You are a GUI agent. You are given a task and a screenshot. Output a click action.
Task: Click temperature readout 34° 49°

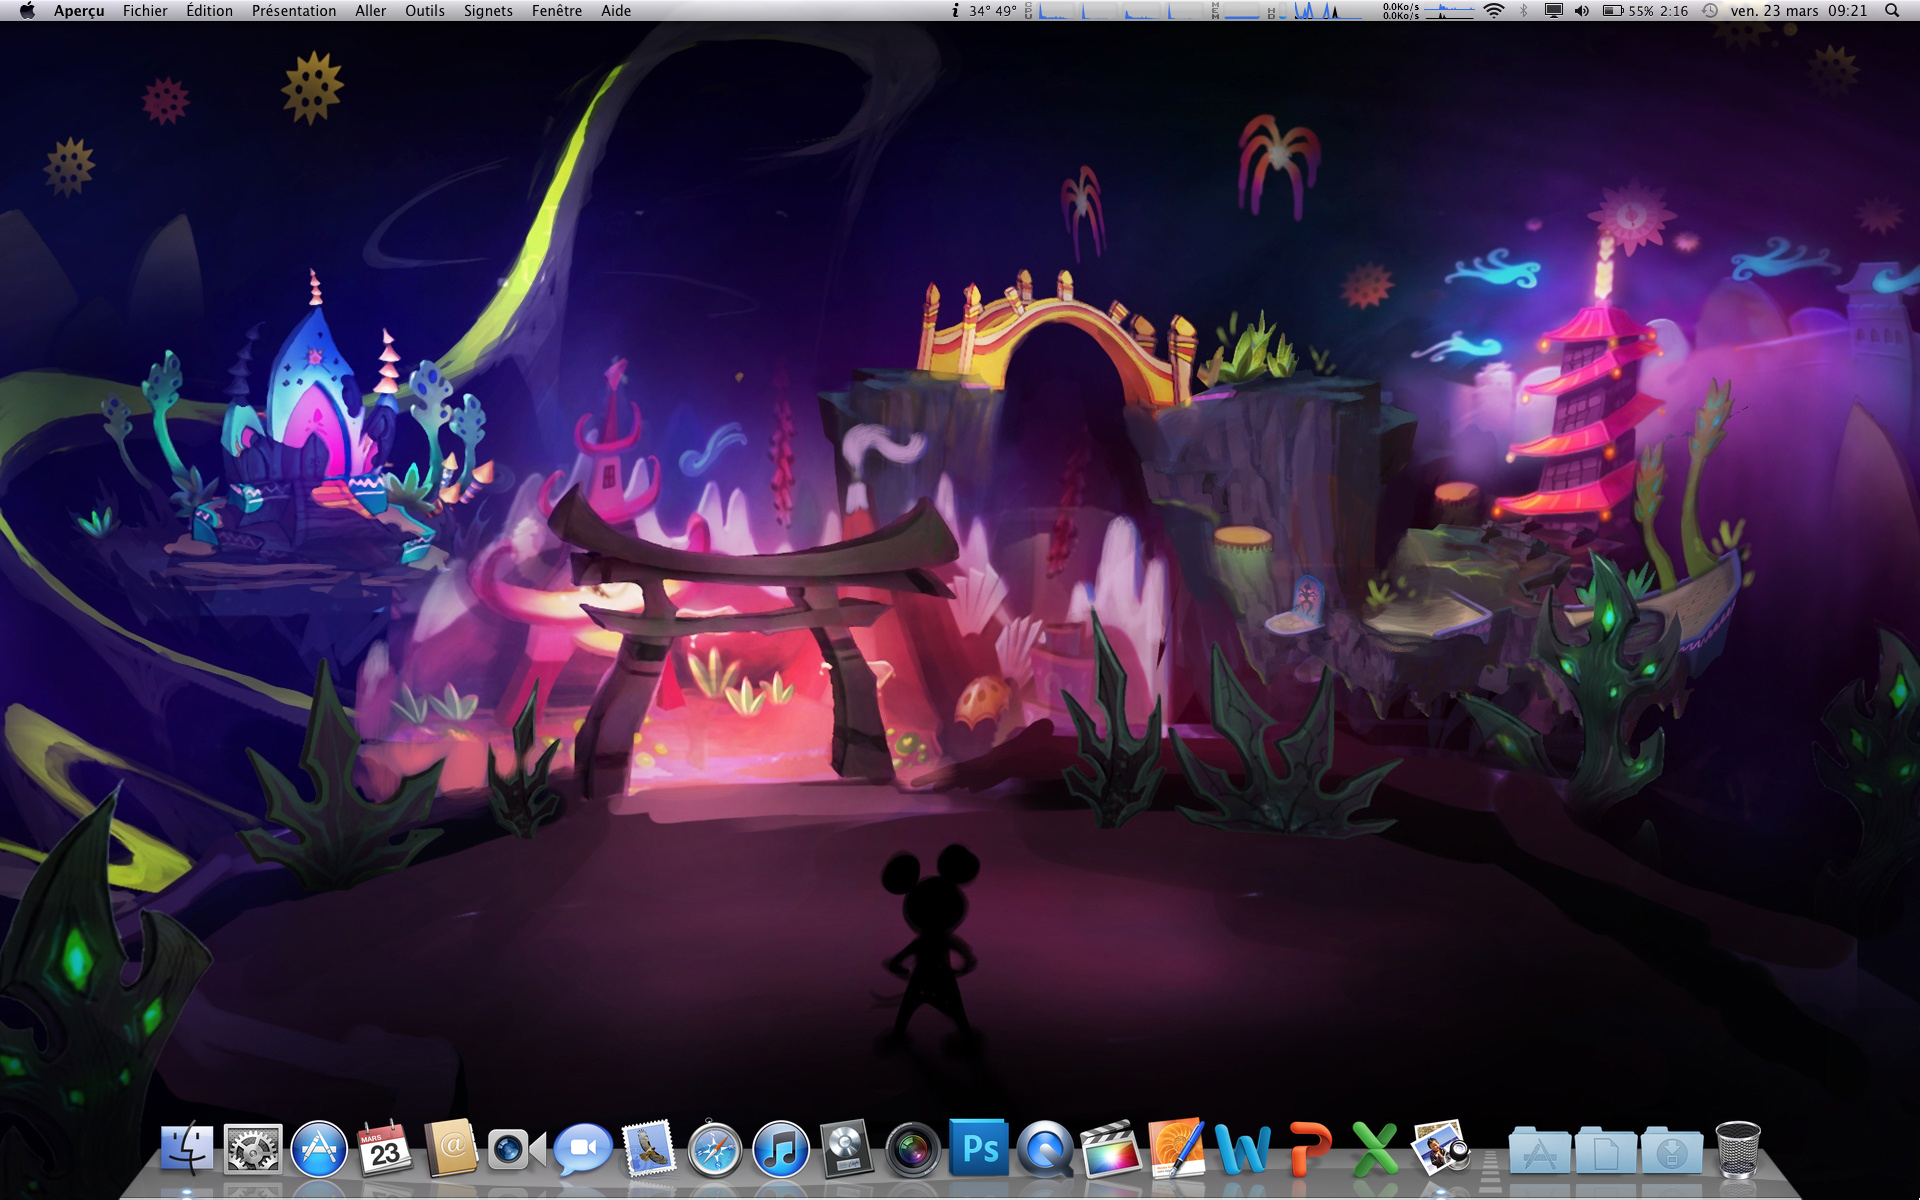993,11
